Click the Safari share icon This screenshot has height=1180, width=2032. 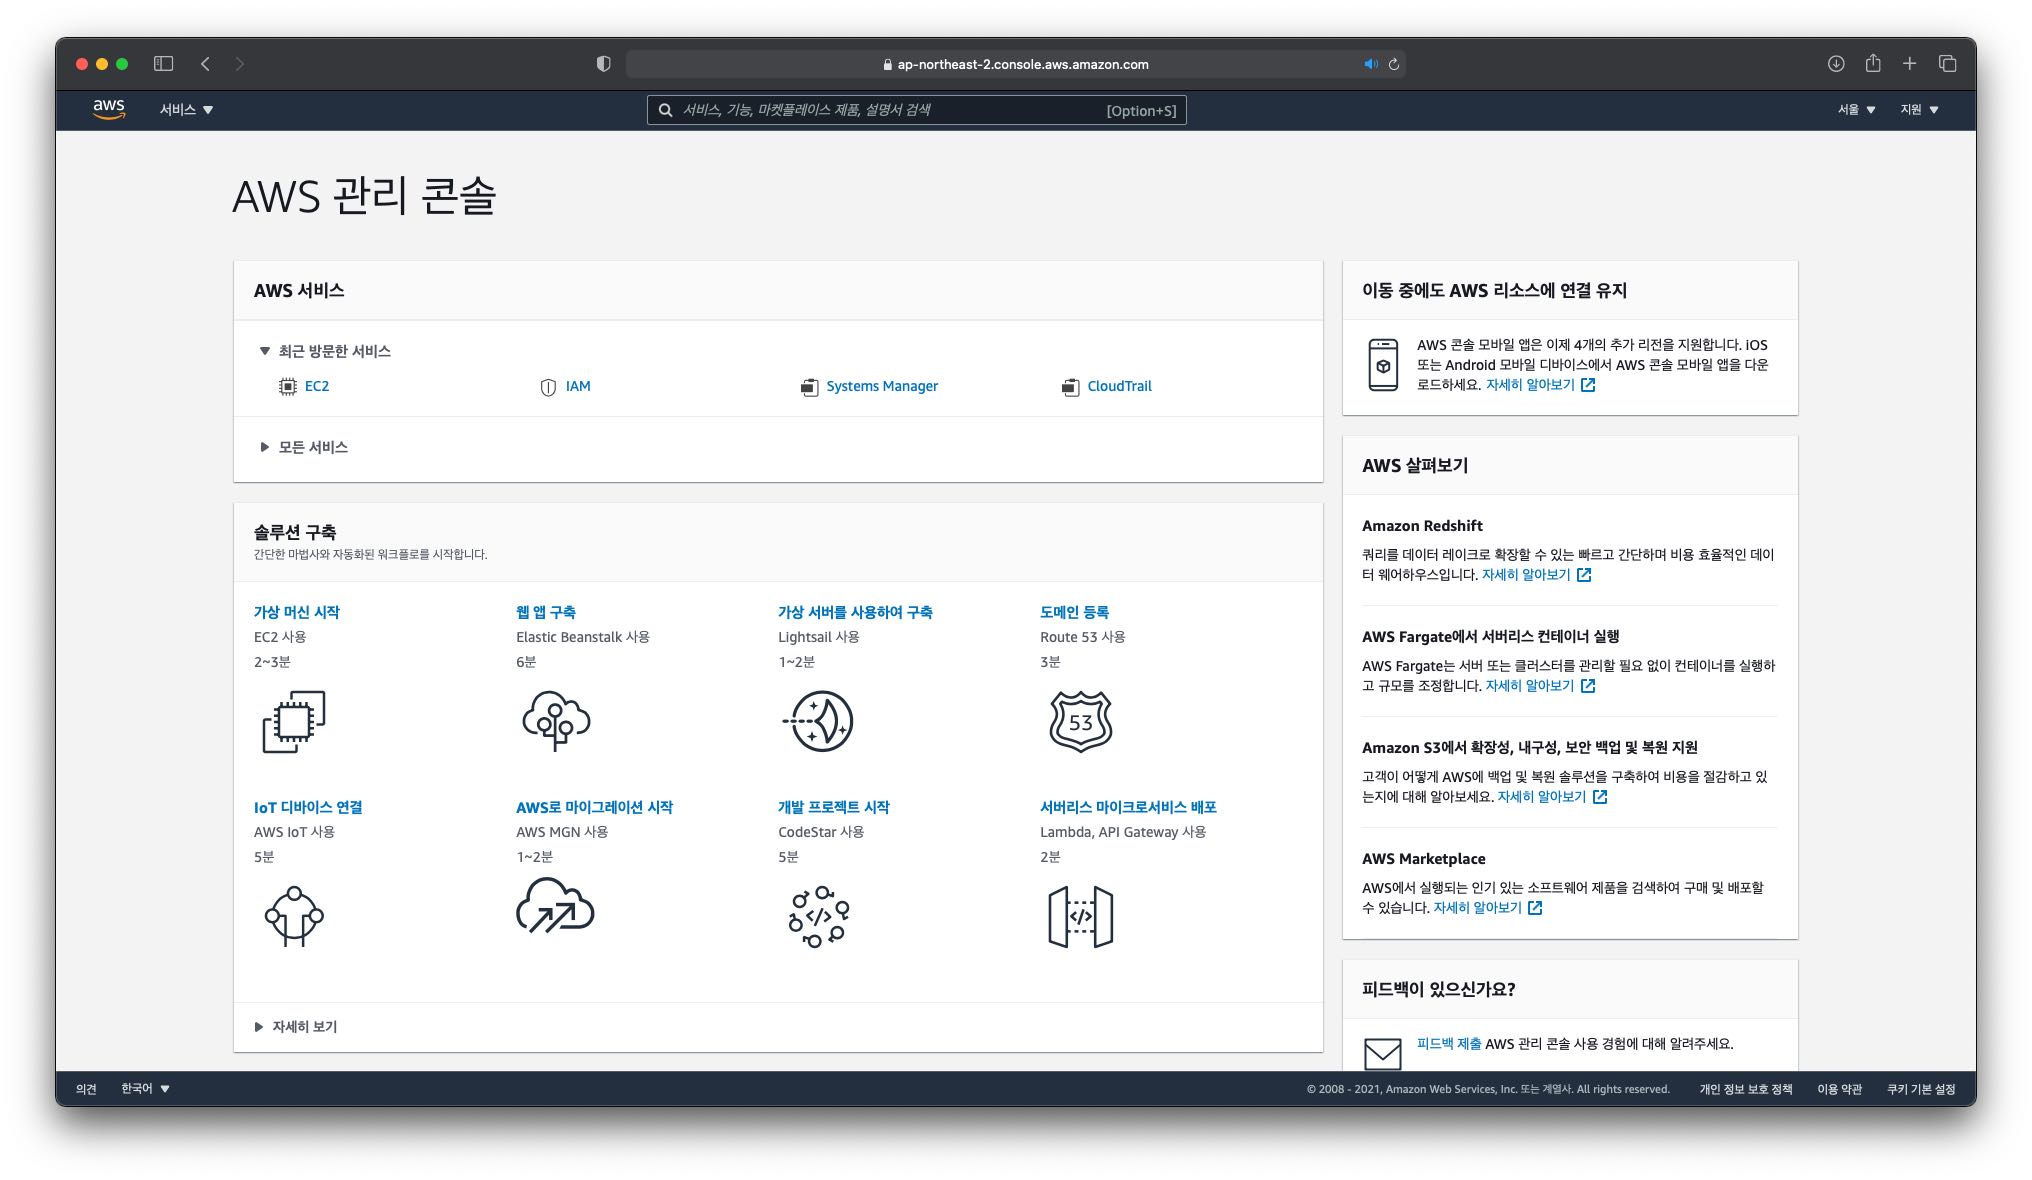pyautogui.click(x=1873, y=64)
